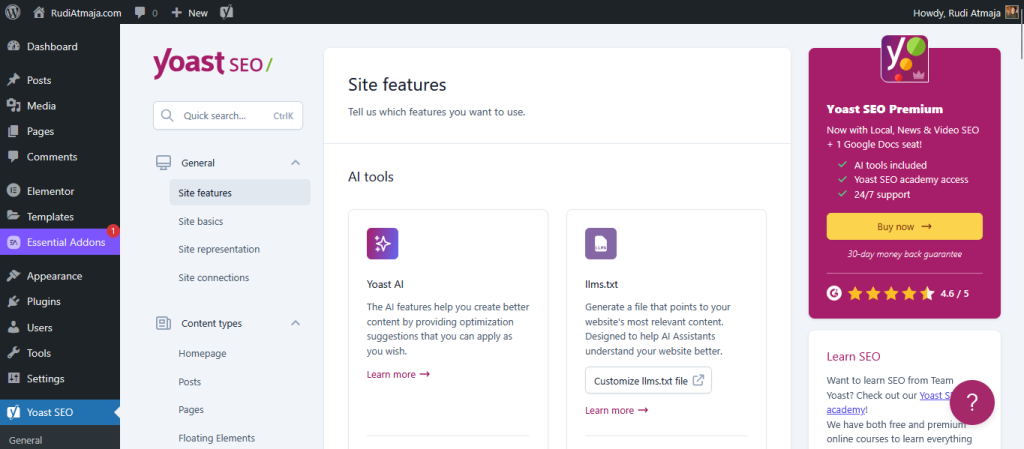
Task: Open the Yoast icon in admin bar
Action: pos(227,13)
